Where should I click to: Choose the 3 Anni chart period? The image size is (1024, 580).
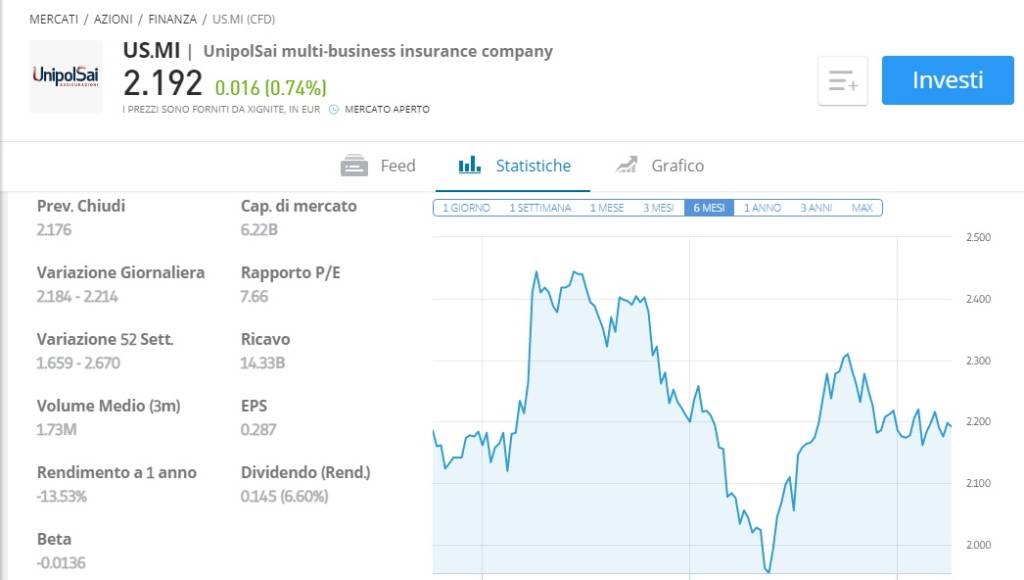point(816,208)
